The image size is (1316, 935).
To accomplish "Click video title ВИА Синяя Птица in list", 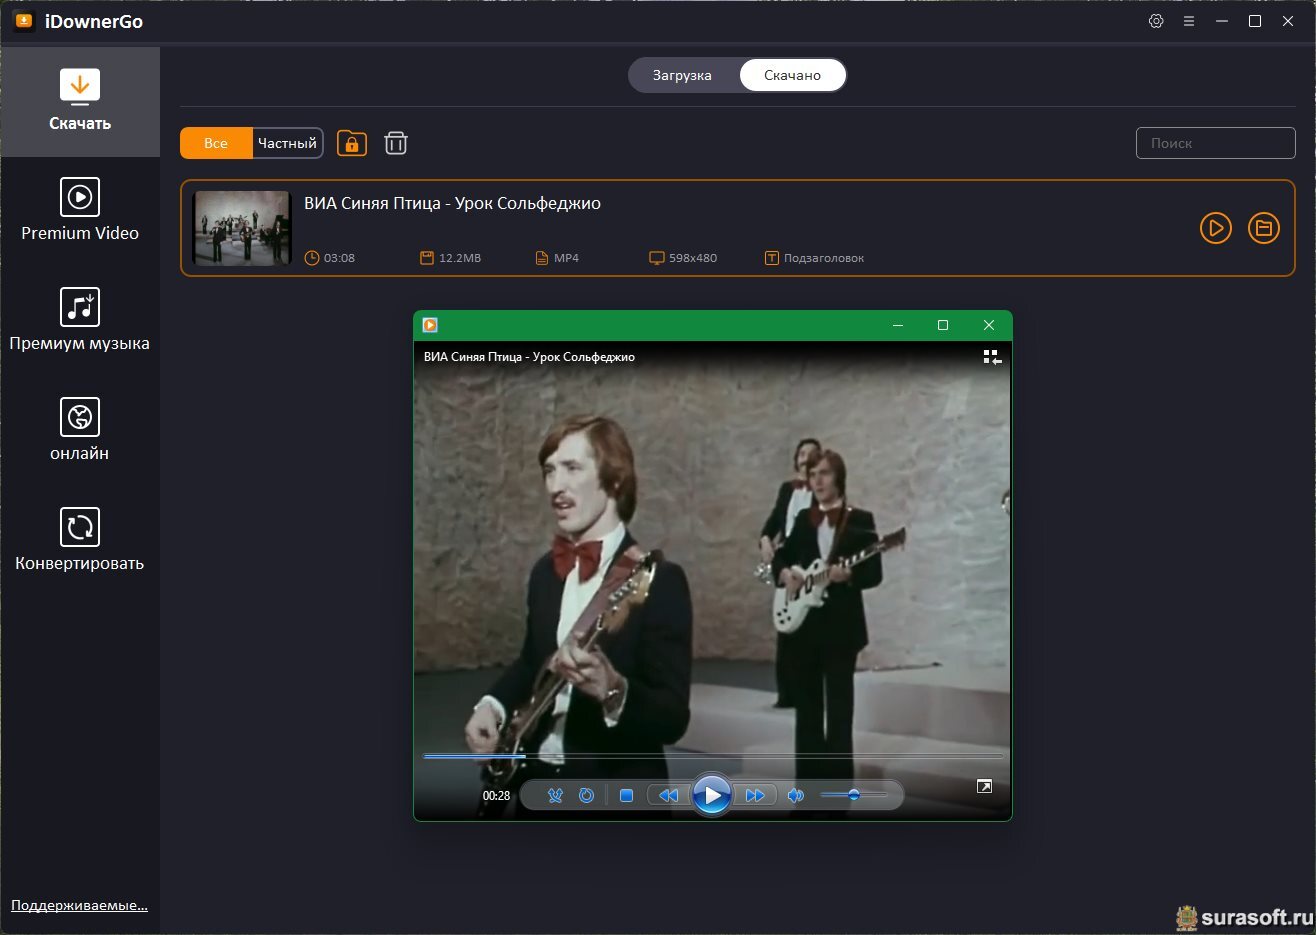I will click(452, 203).
